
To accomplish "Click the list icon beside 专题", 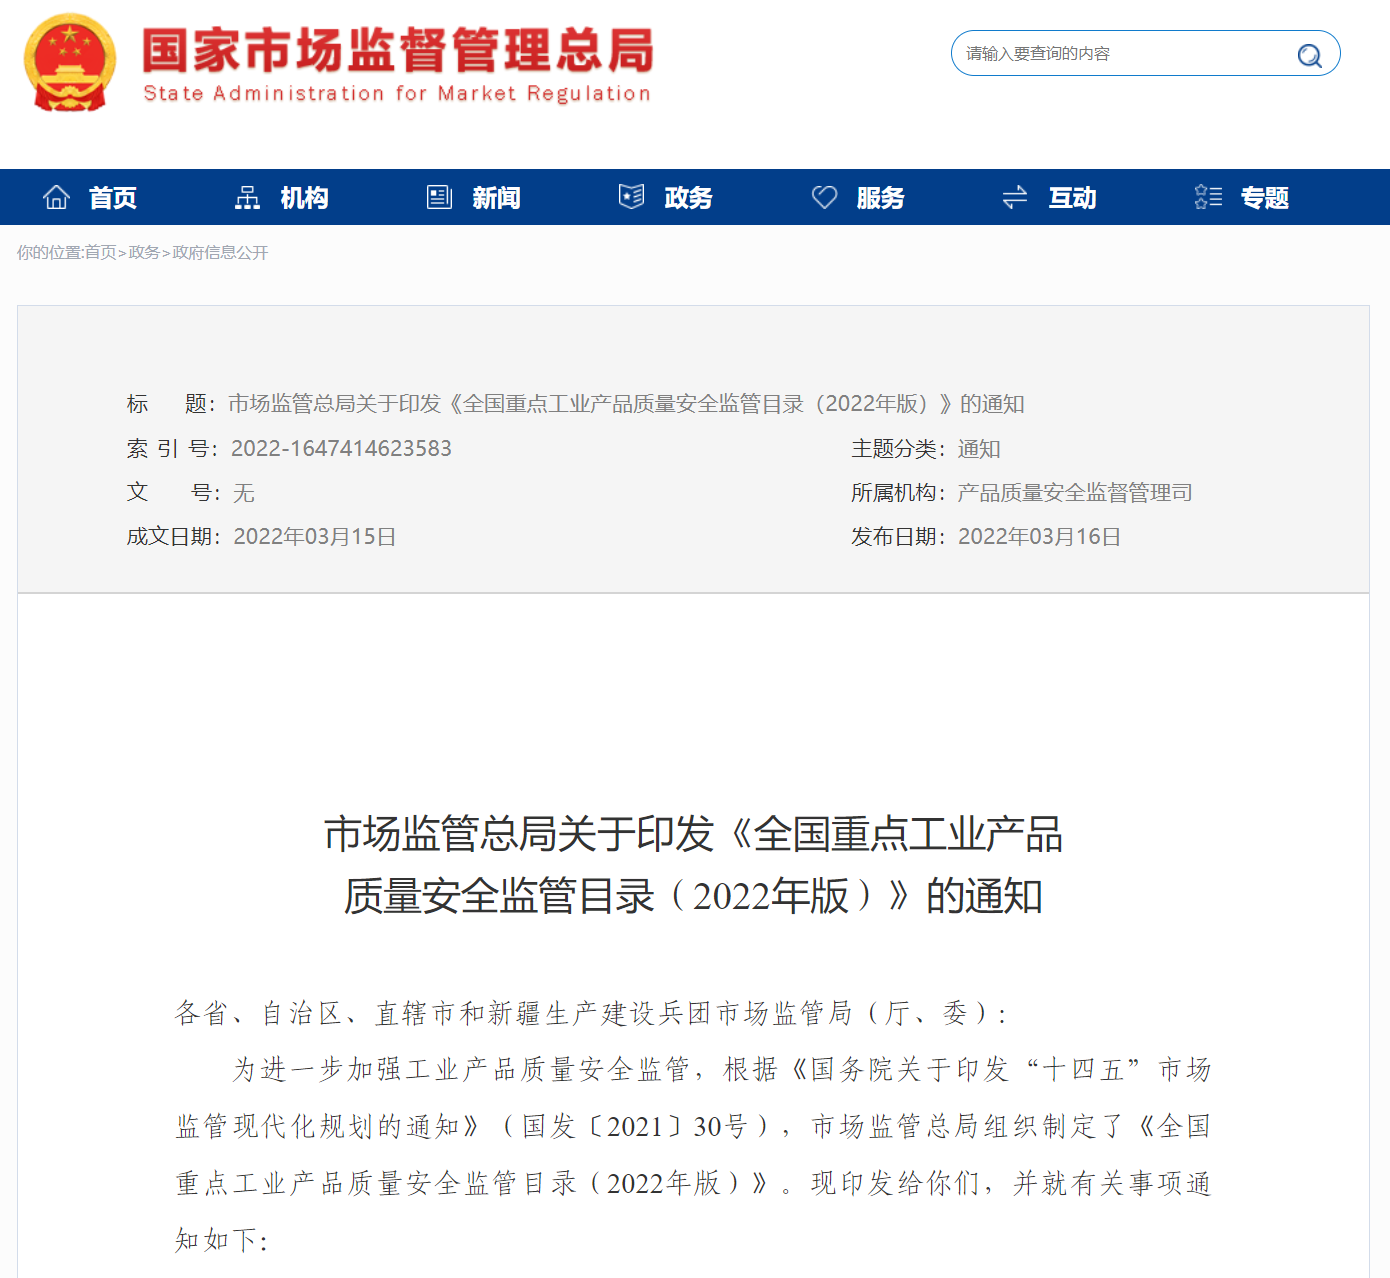I will [1208, 198].
